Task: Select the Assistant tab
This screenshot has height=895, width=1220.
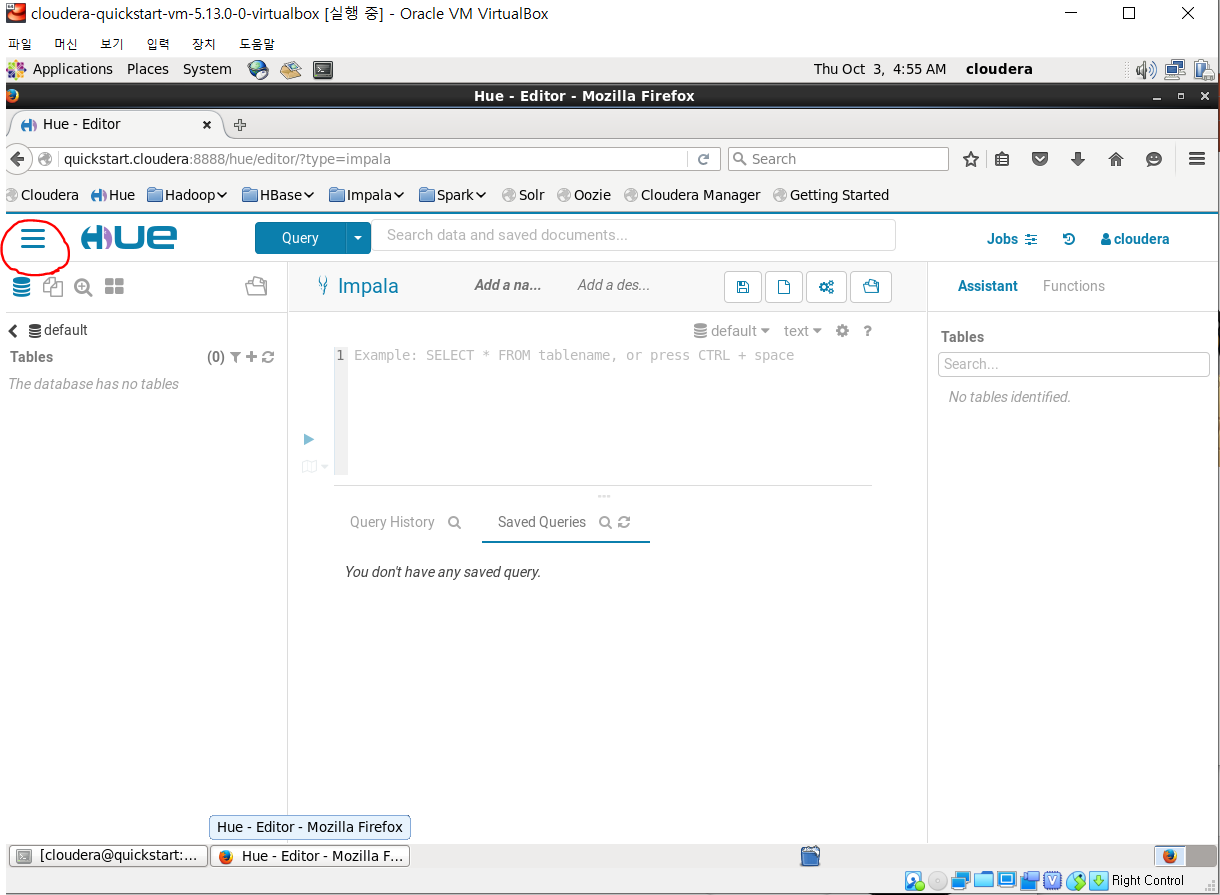Action: tap(988, 286)
